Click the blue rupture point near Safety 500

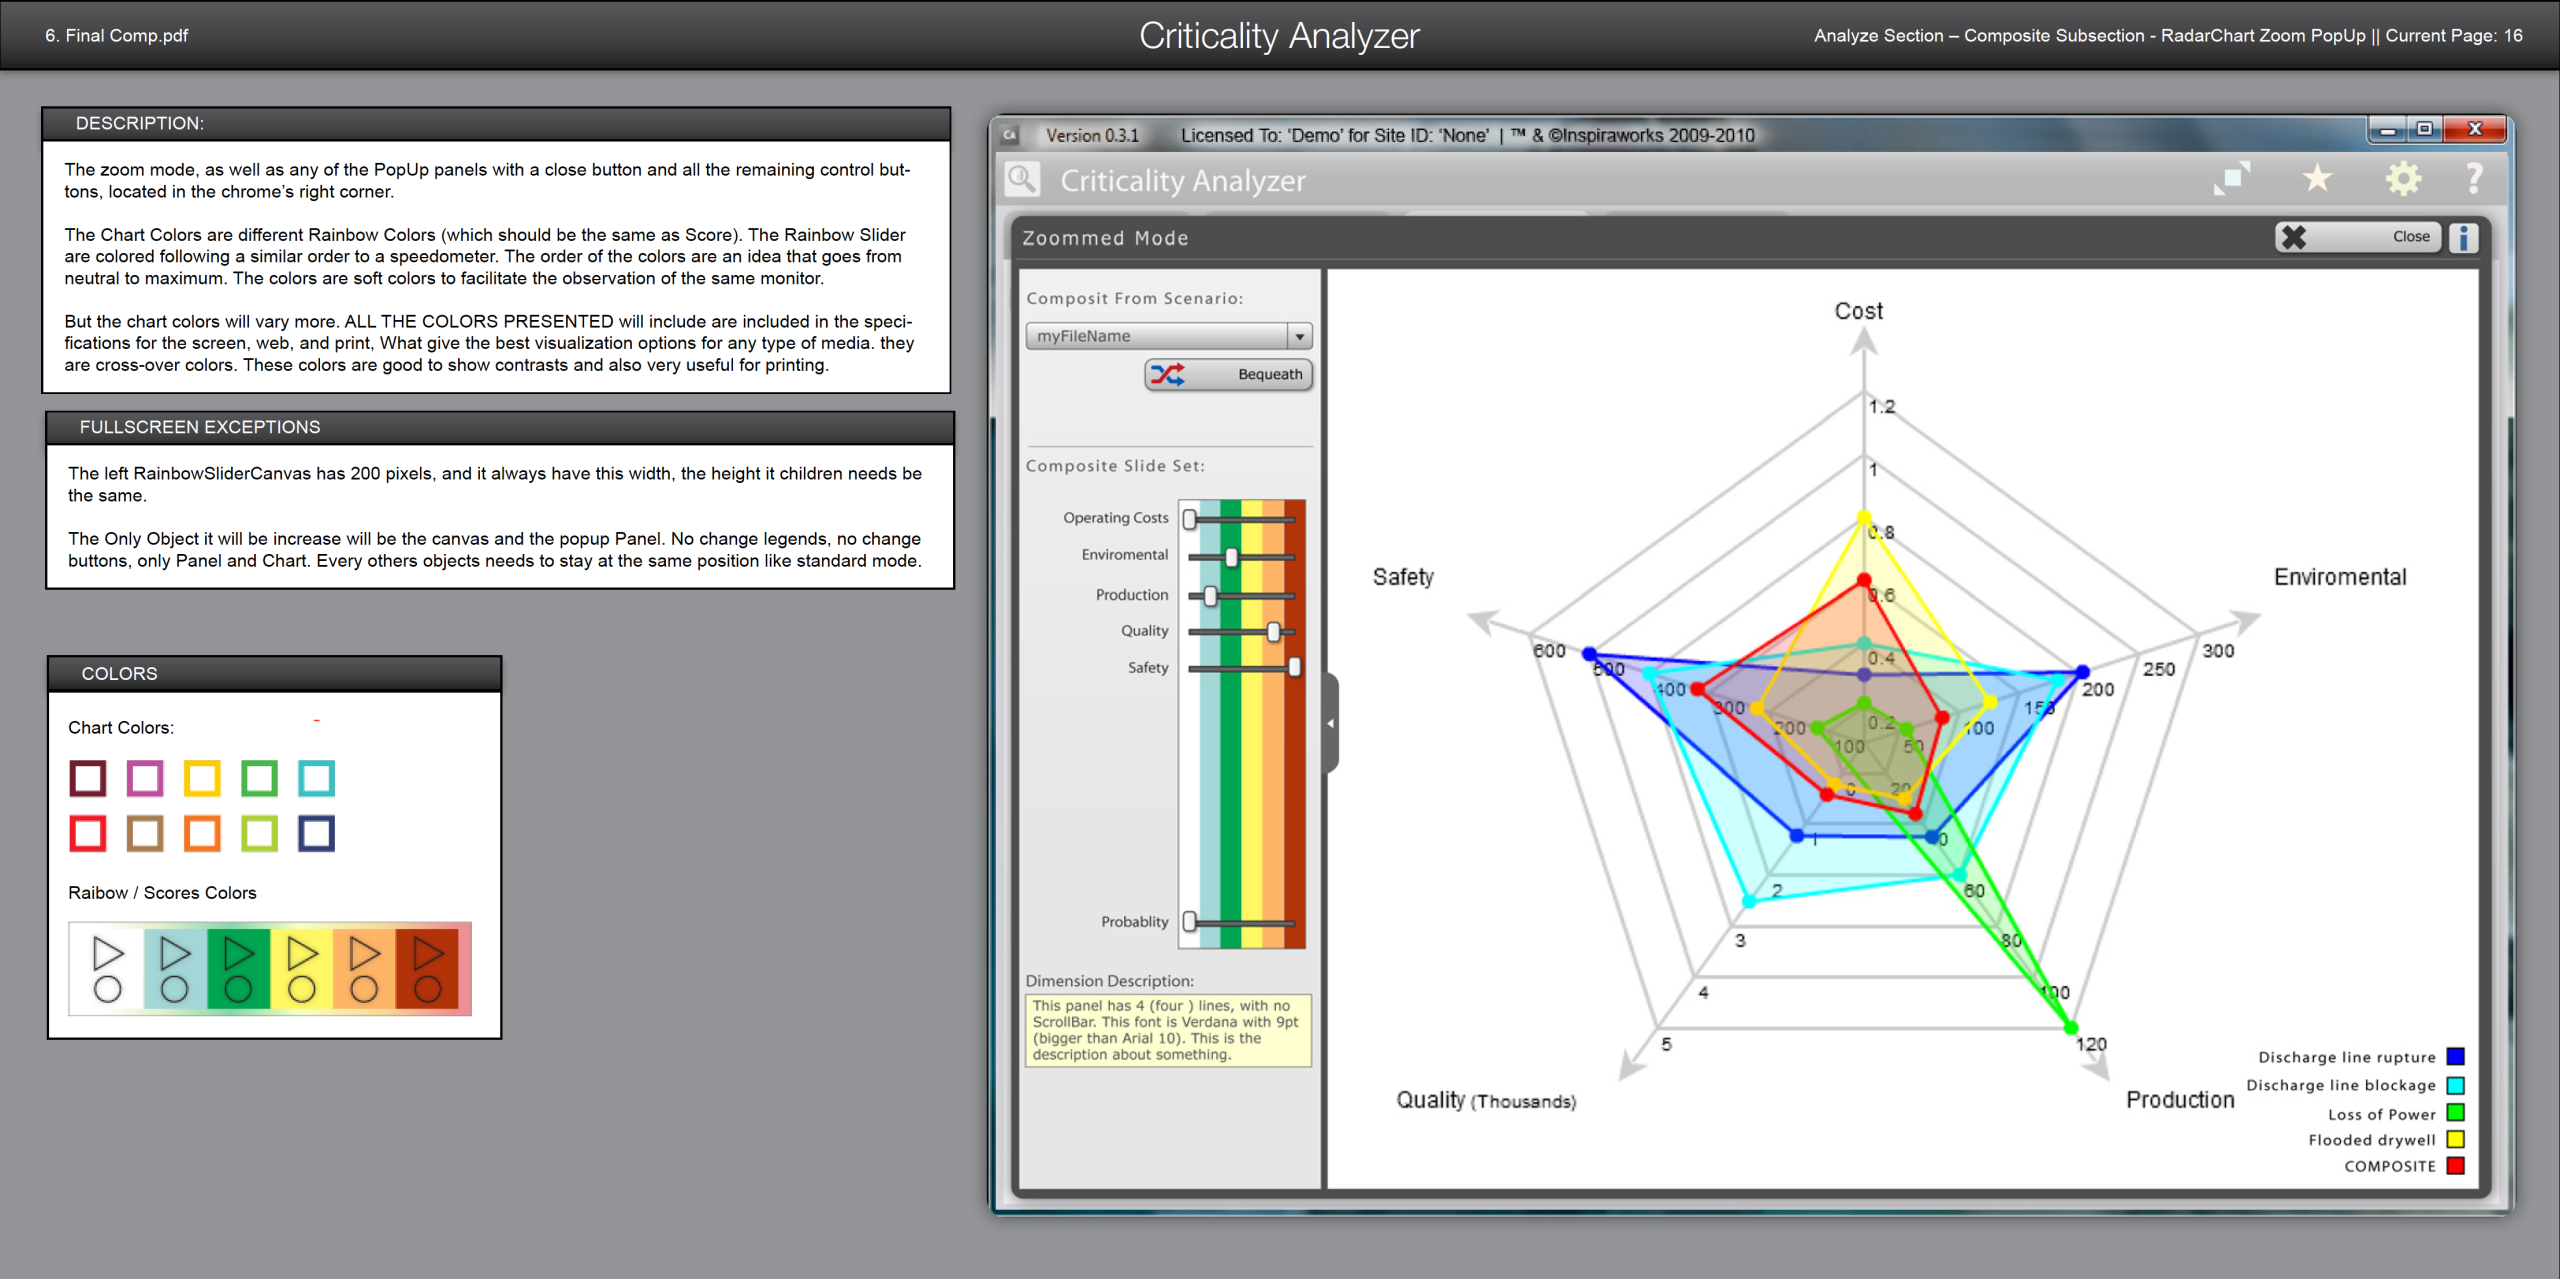coord(1589,653)
